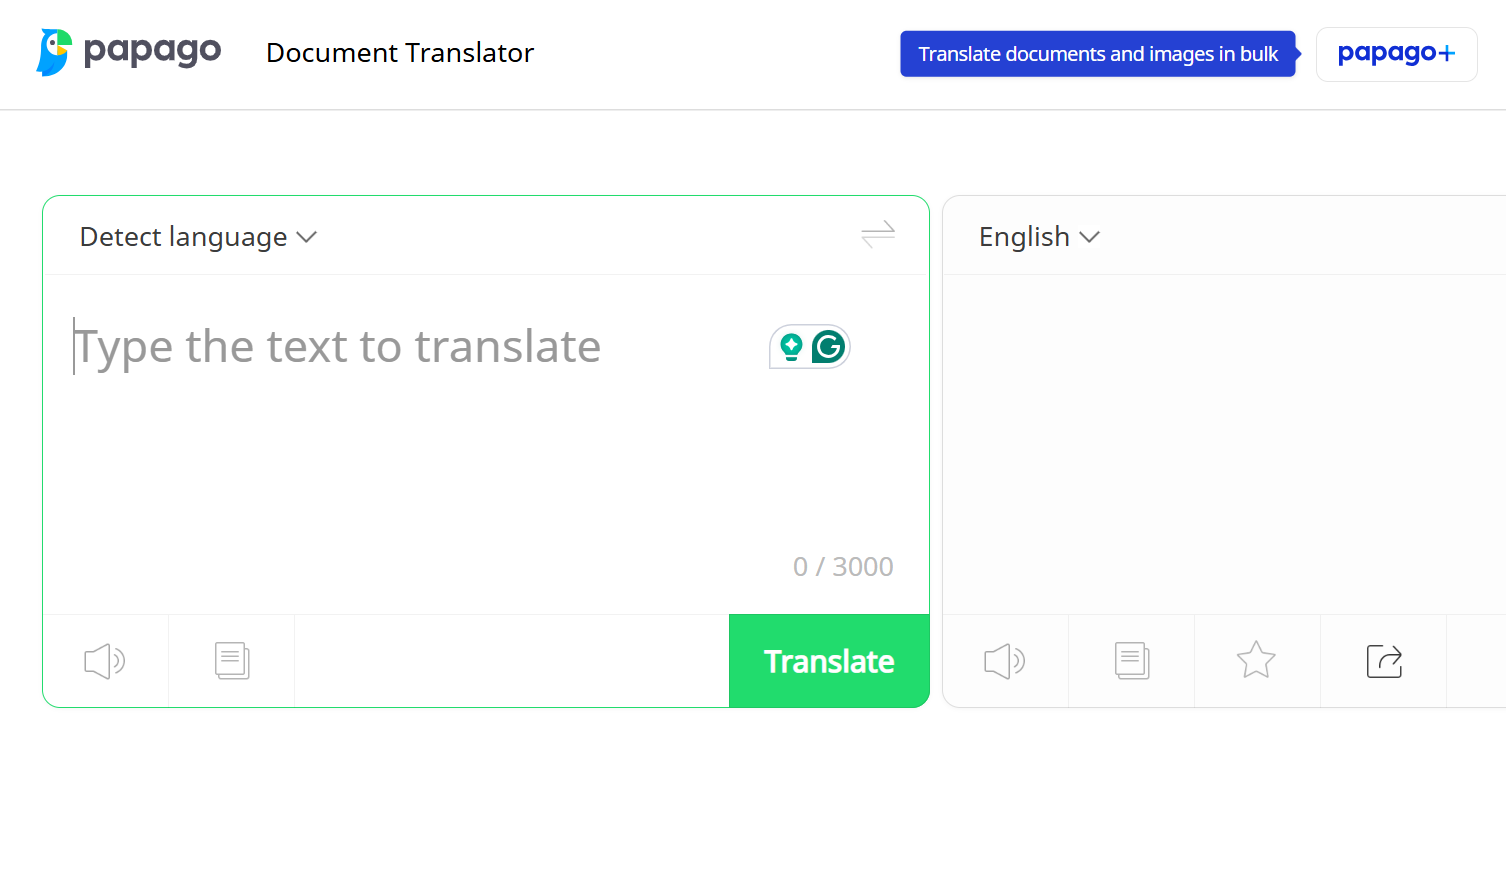Image resolution: width=1506 pixels, height=873 pixels.
Task: Swap source and target languages
Action: (x=878, y=234)
